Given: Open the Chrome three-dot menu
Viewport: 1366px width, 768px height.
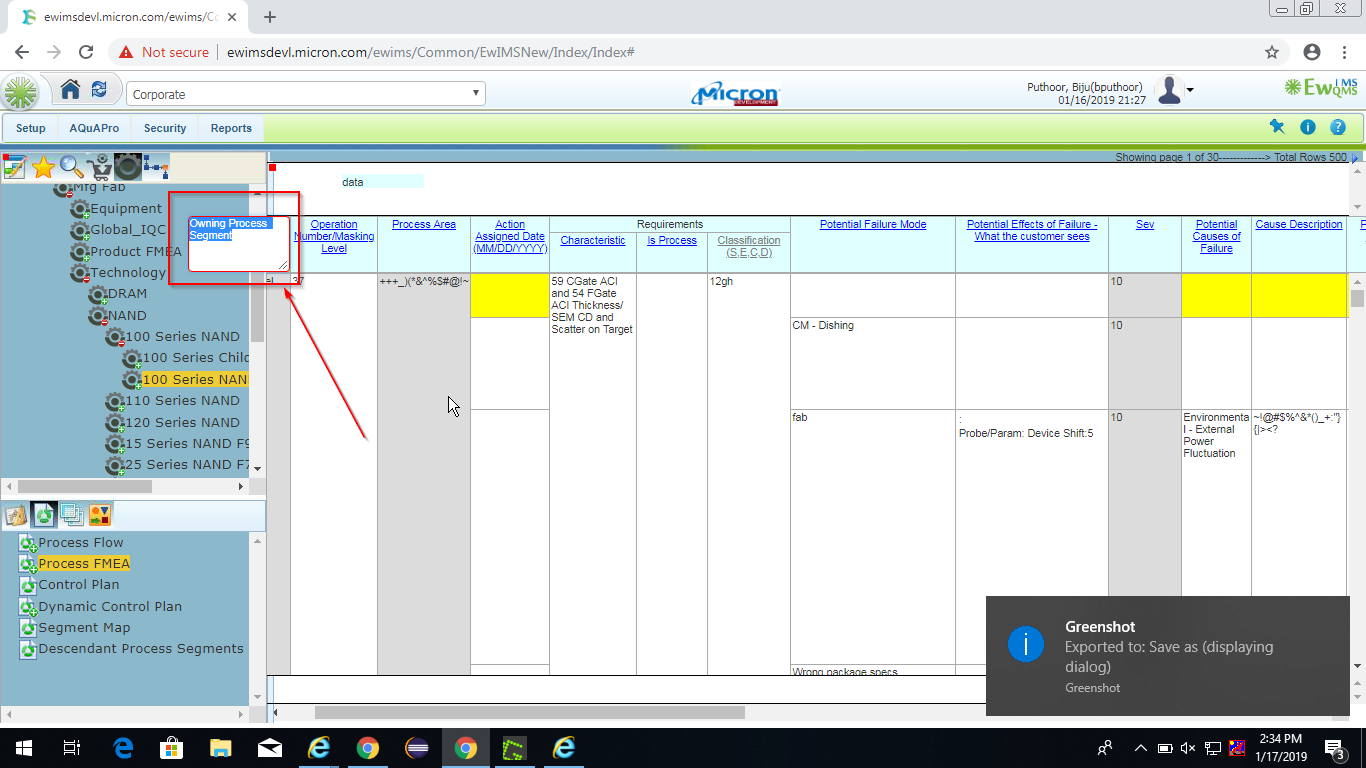Looking at the screenshot, I should [x=1344, y=52].
